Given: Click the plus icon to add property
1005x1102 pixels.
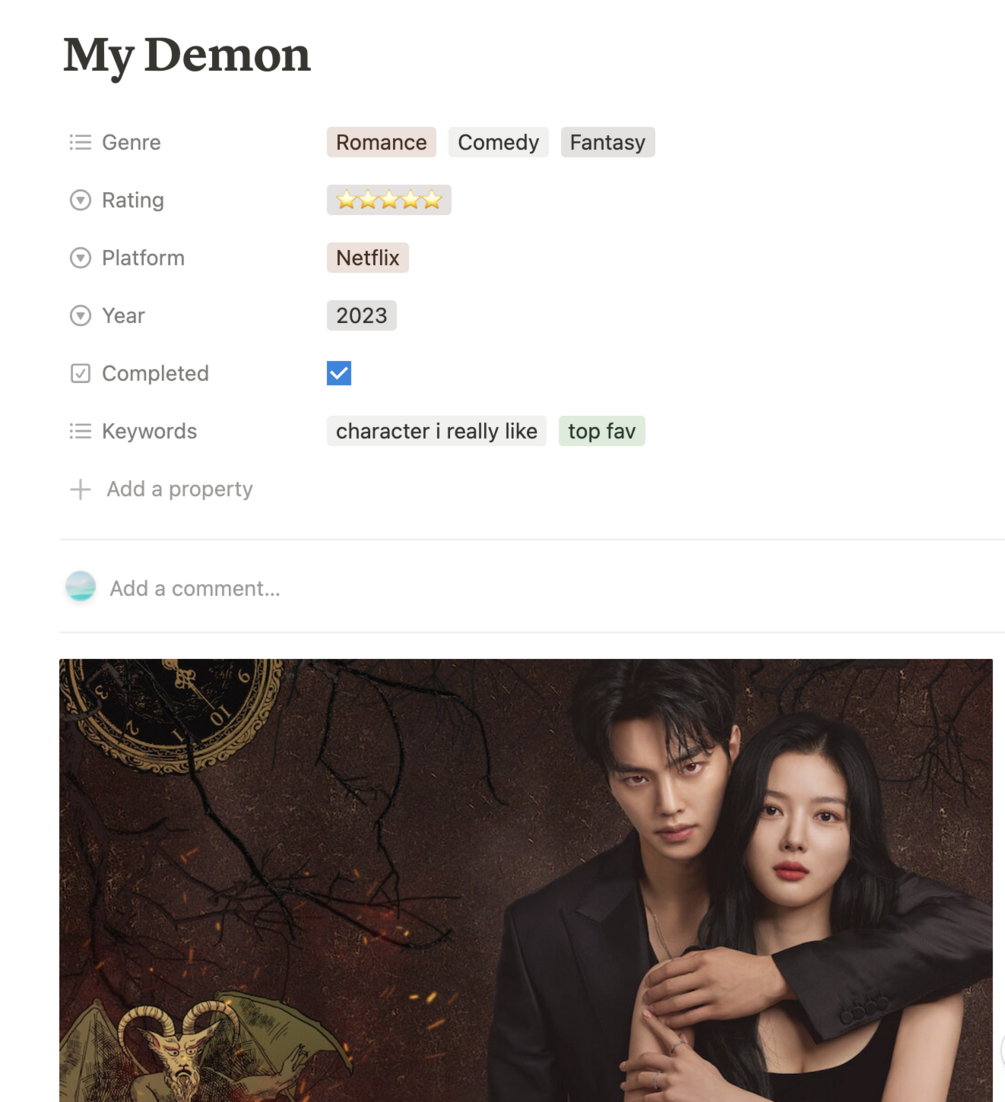Looking at the screenshot, I should [80, 489].
